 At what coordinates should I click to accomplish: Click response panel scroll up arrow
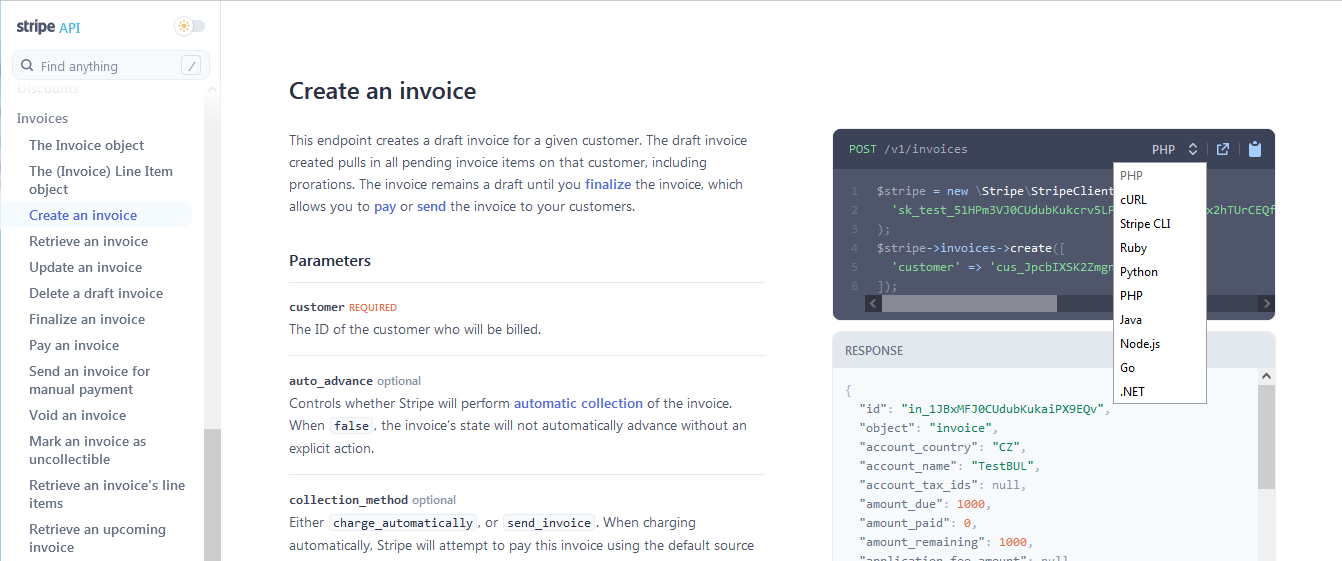(x=1266, y=377)
